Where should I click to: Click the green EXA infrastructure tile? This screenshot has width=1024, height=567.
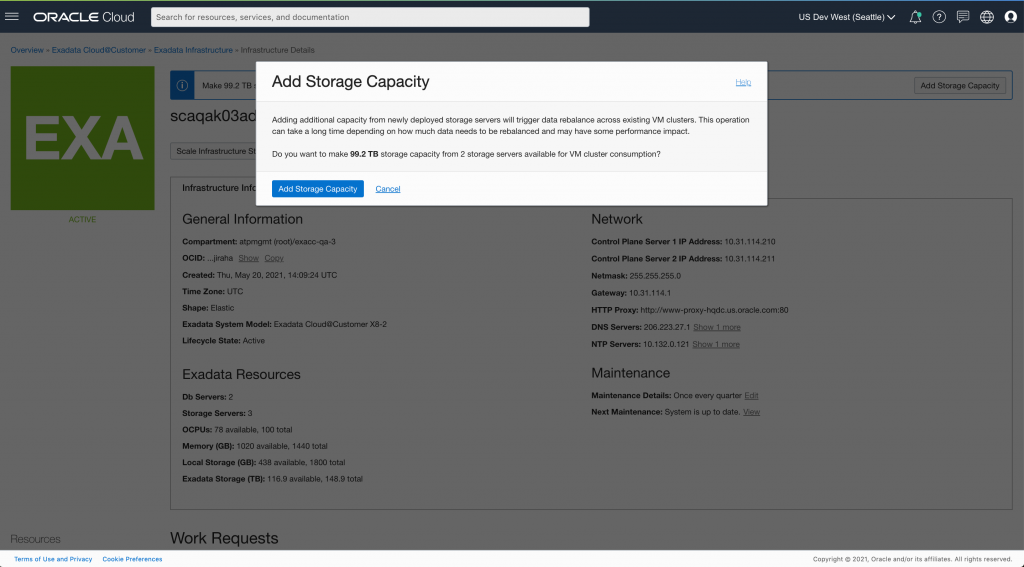[82, 138]
